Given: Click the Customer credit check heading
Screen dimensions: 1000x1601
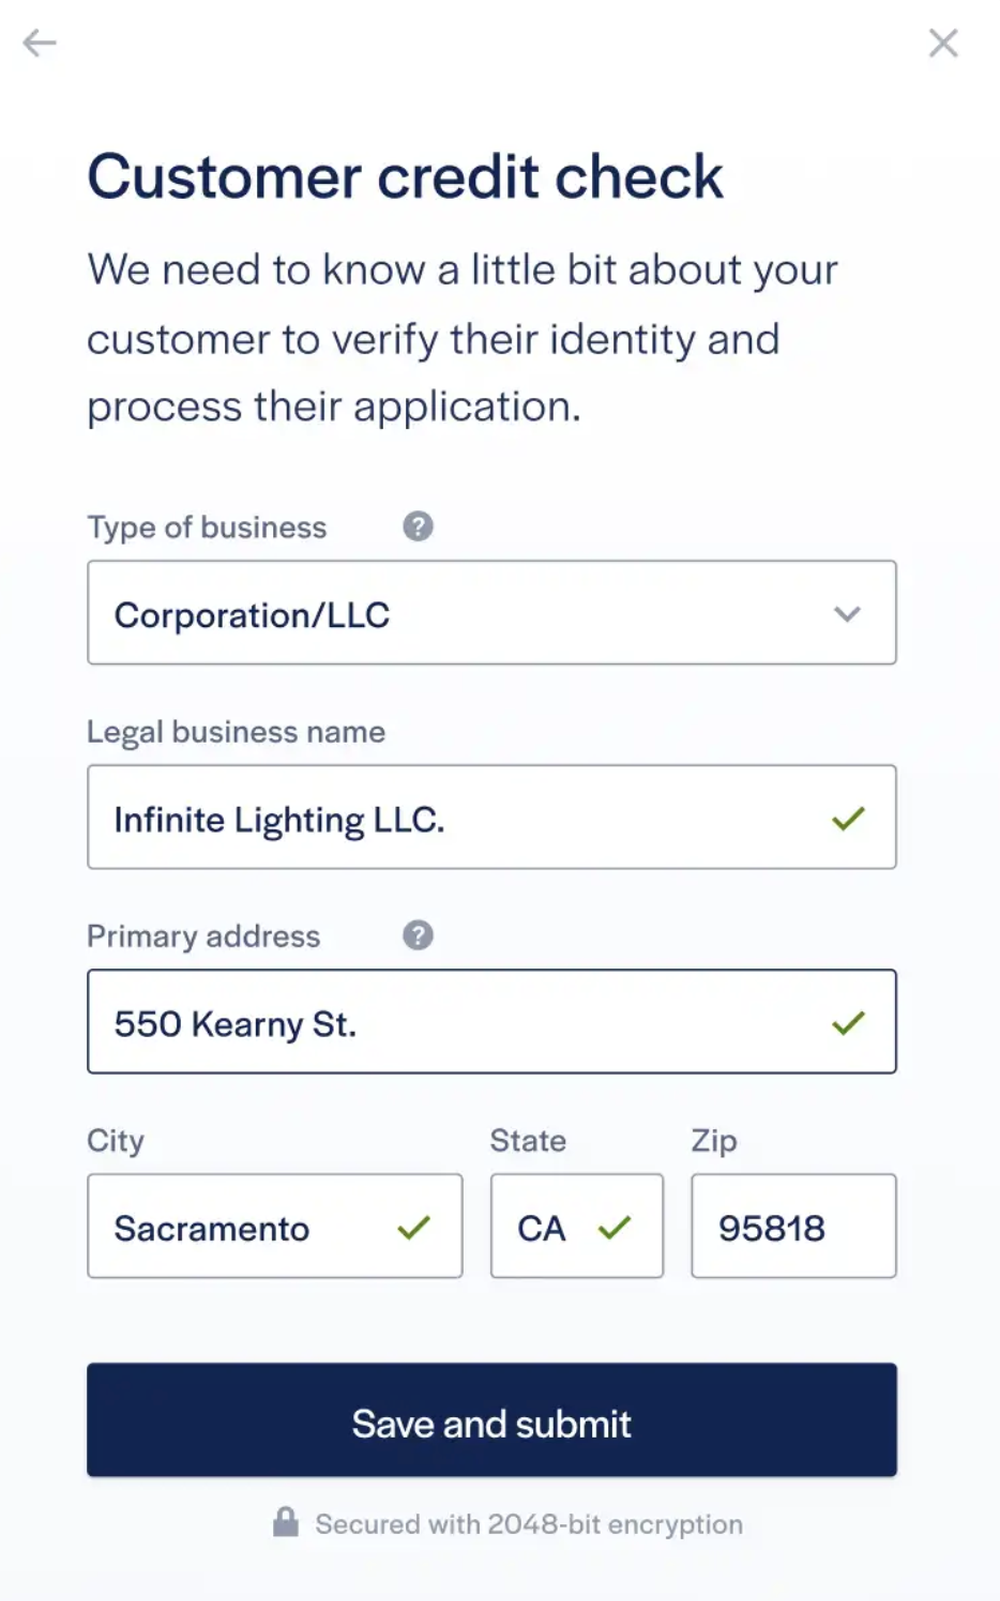Looking at the screenshot, I should (x=405, y=177).
